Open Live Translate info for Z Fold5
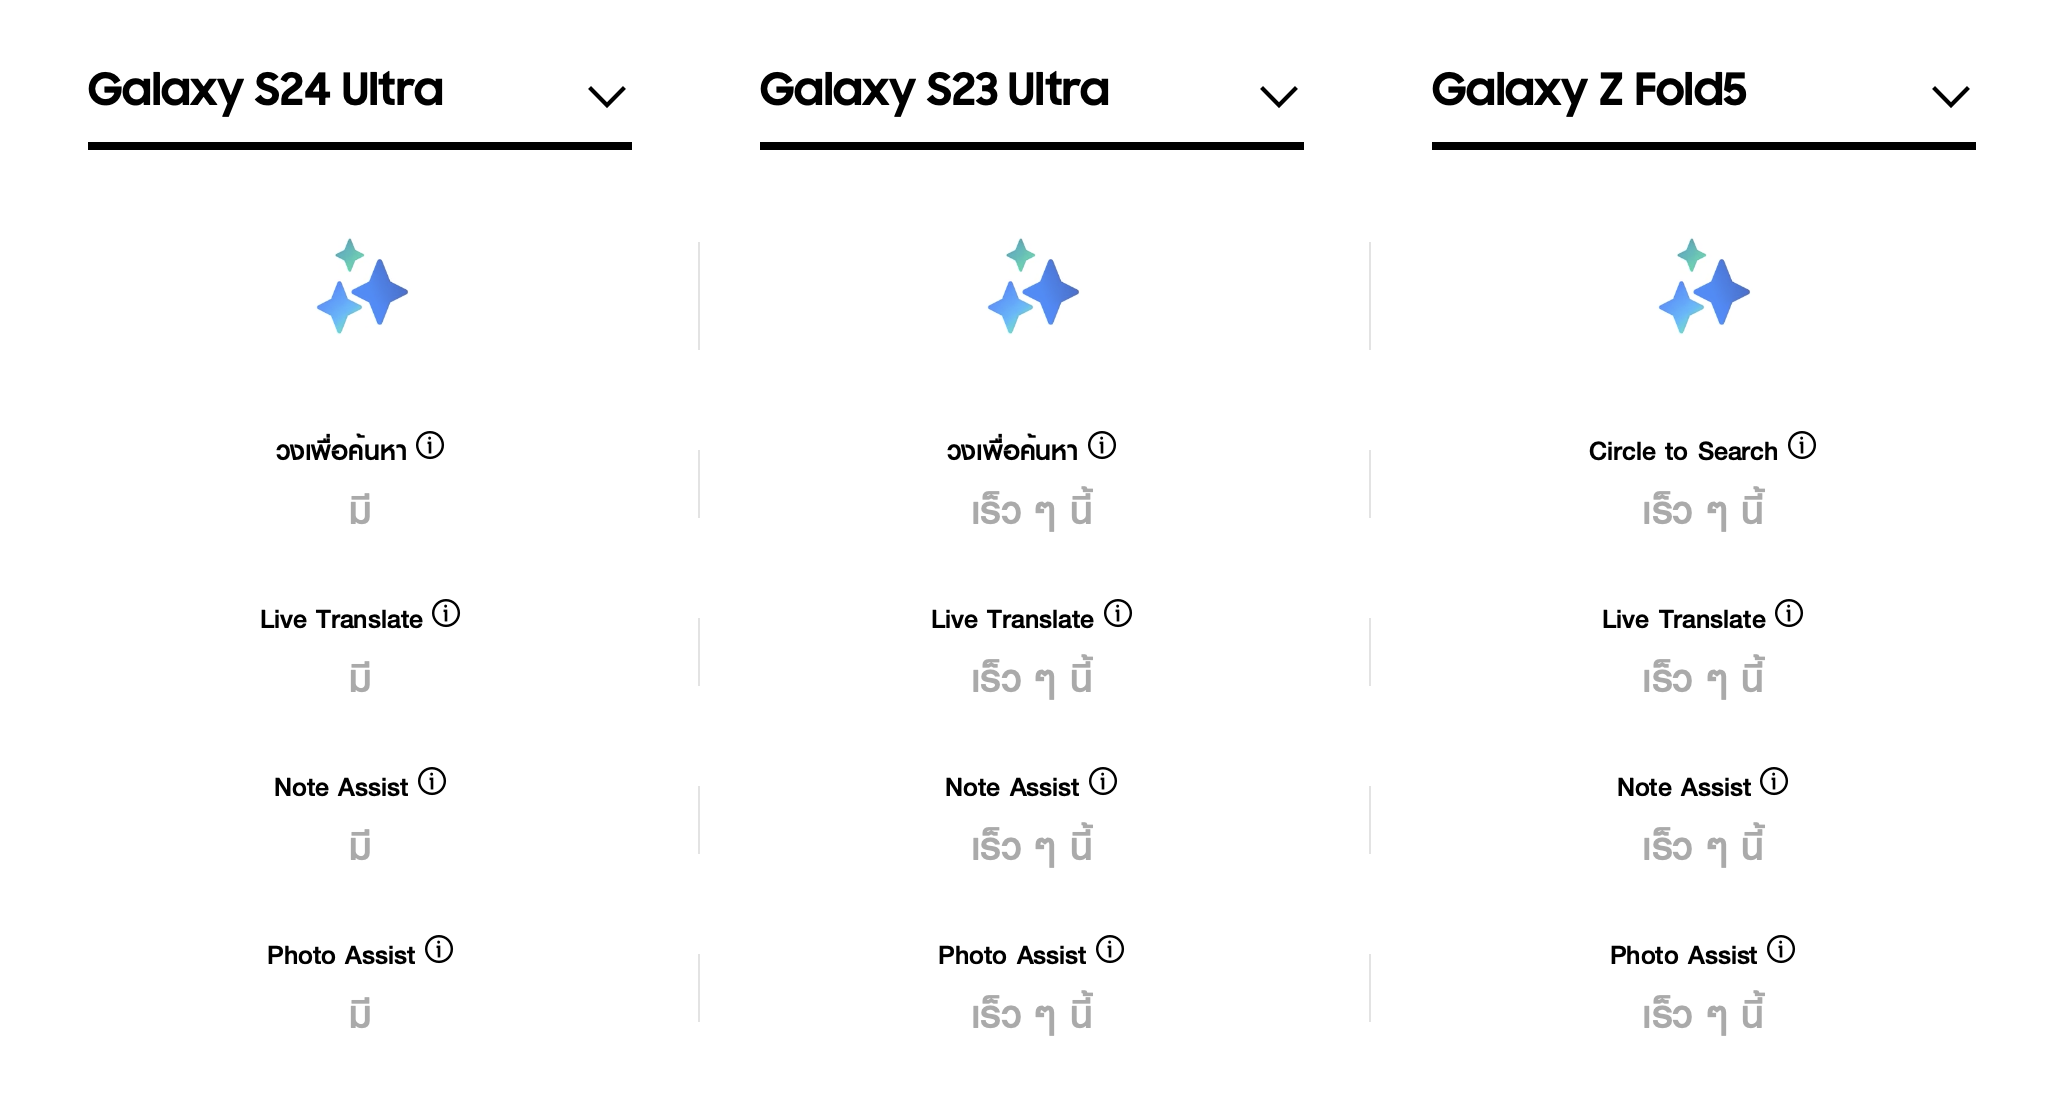The image size is (2062, 1106). (1789, 613)
